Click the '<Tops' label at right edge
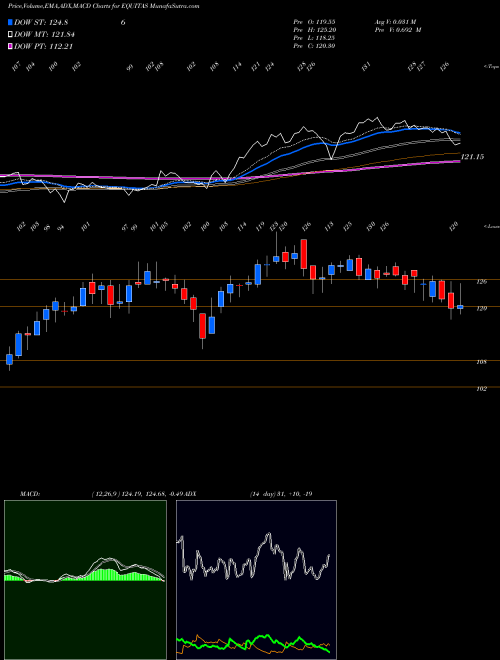This screenshot has width=500, height=660. pyautogui.click(x=492, y=67)
